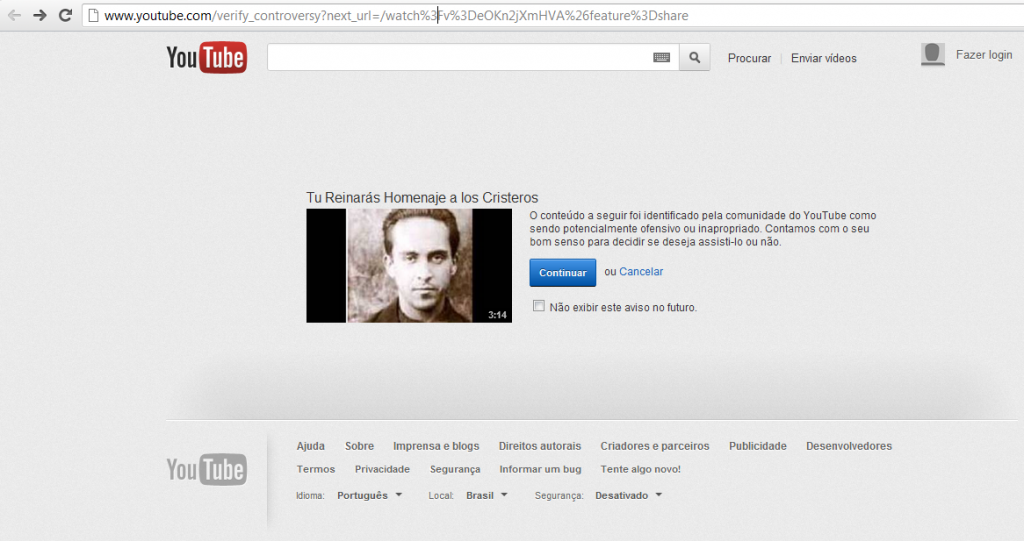Click the magnifying glass search button
The image size is (1024, 541).
tap(694, 57)
